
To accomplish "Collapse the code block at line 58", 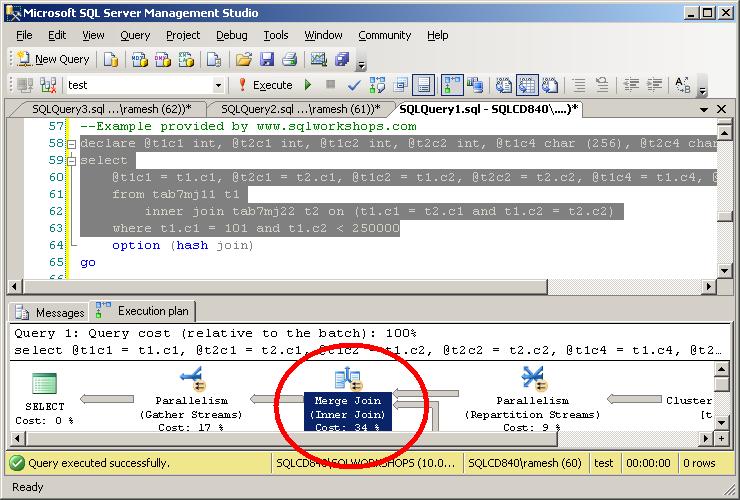I will tap(71, 144).
